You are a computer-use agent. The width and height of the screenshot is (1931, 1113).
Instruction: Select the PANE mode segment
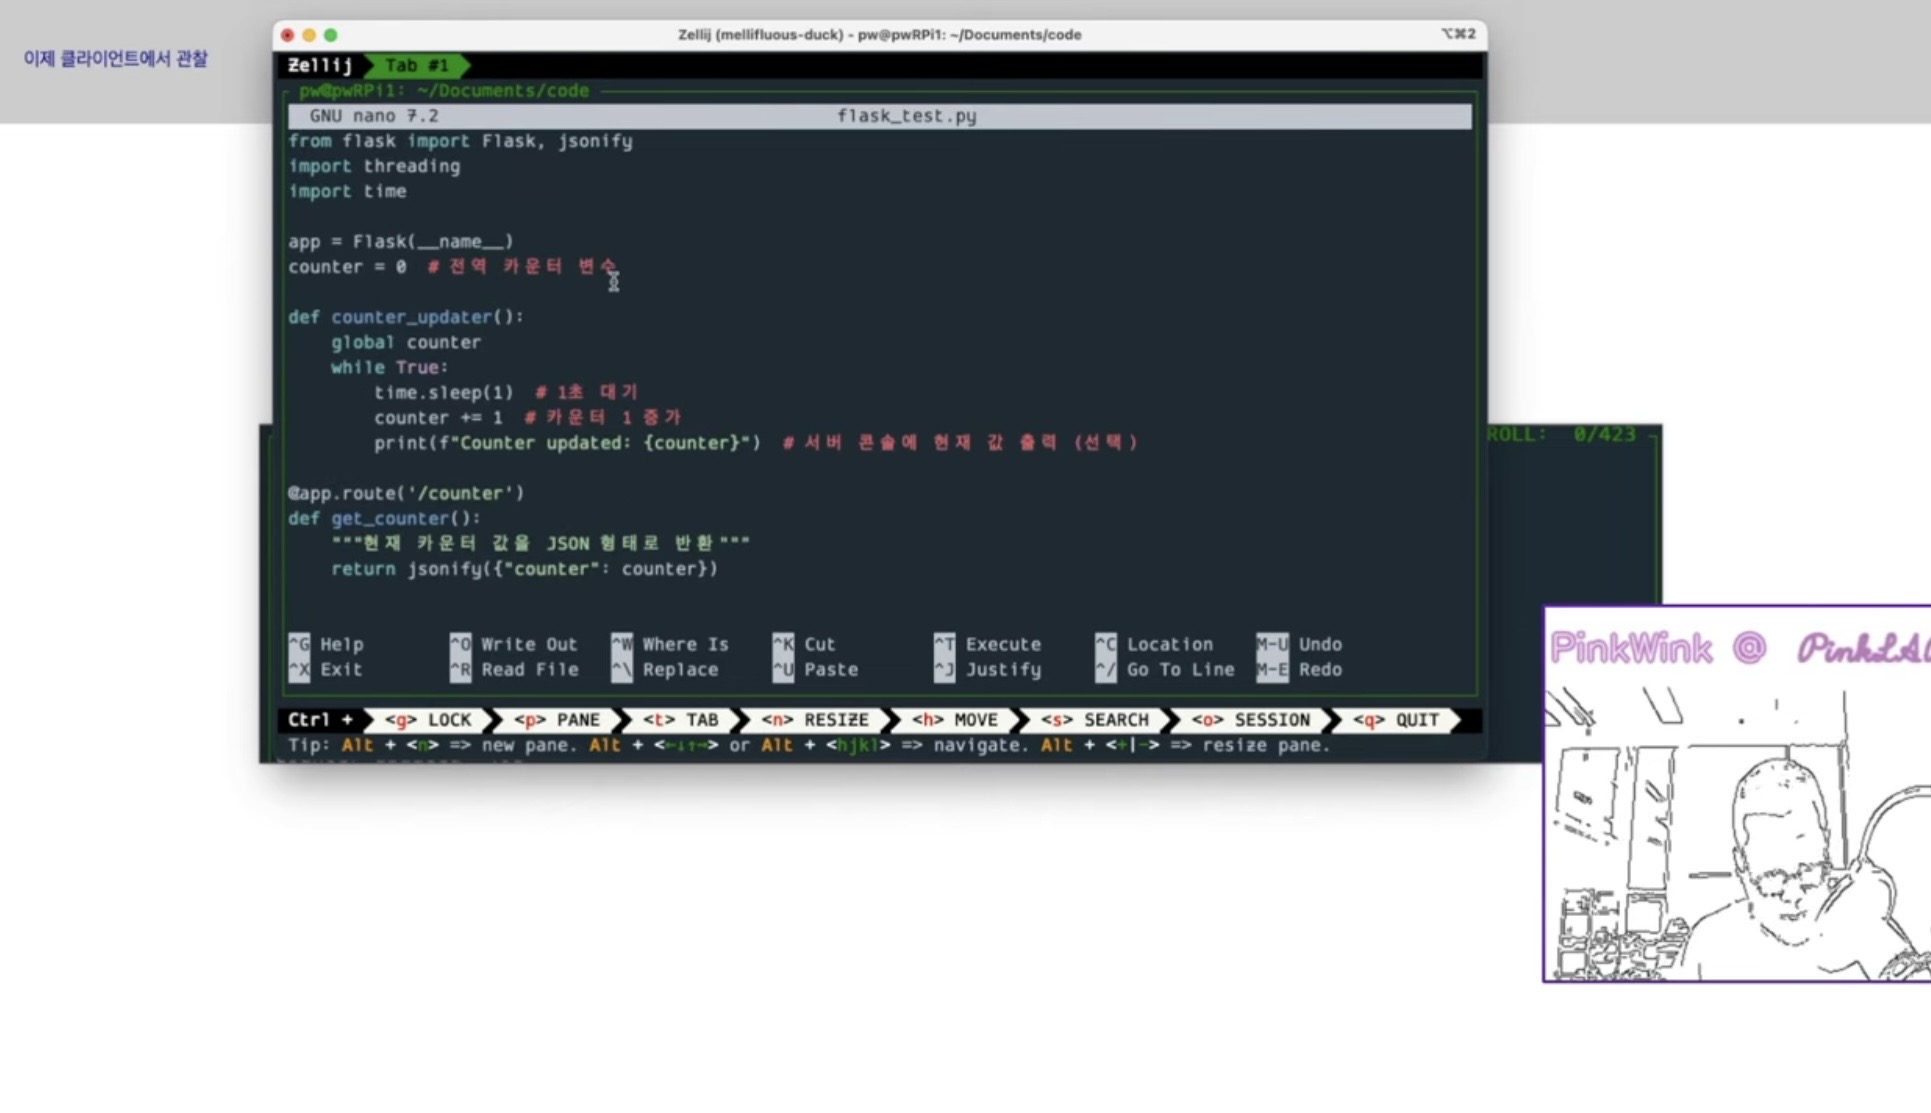tap(557, 720)
